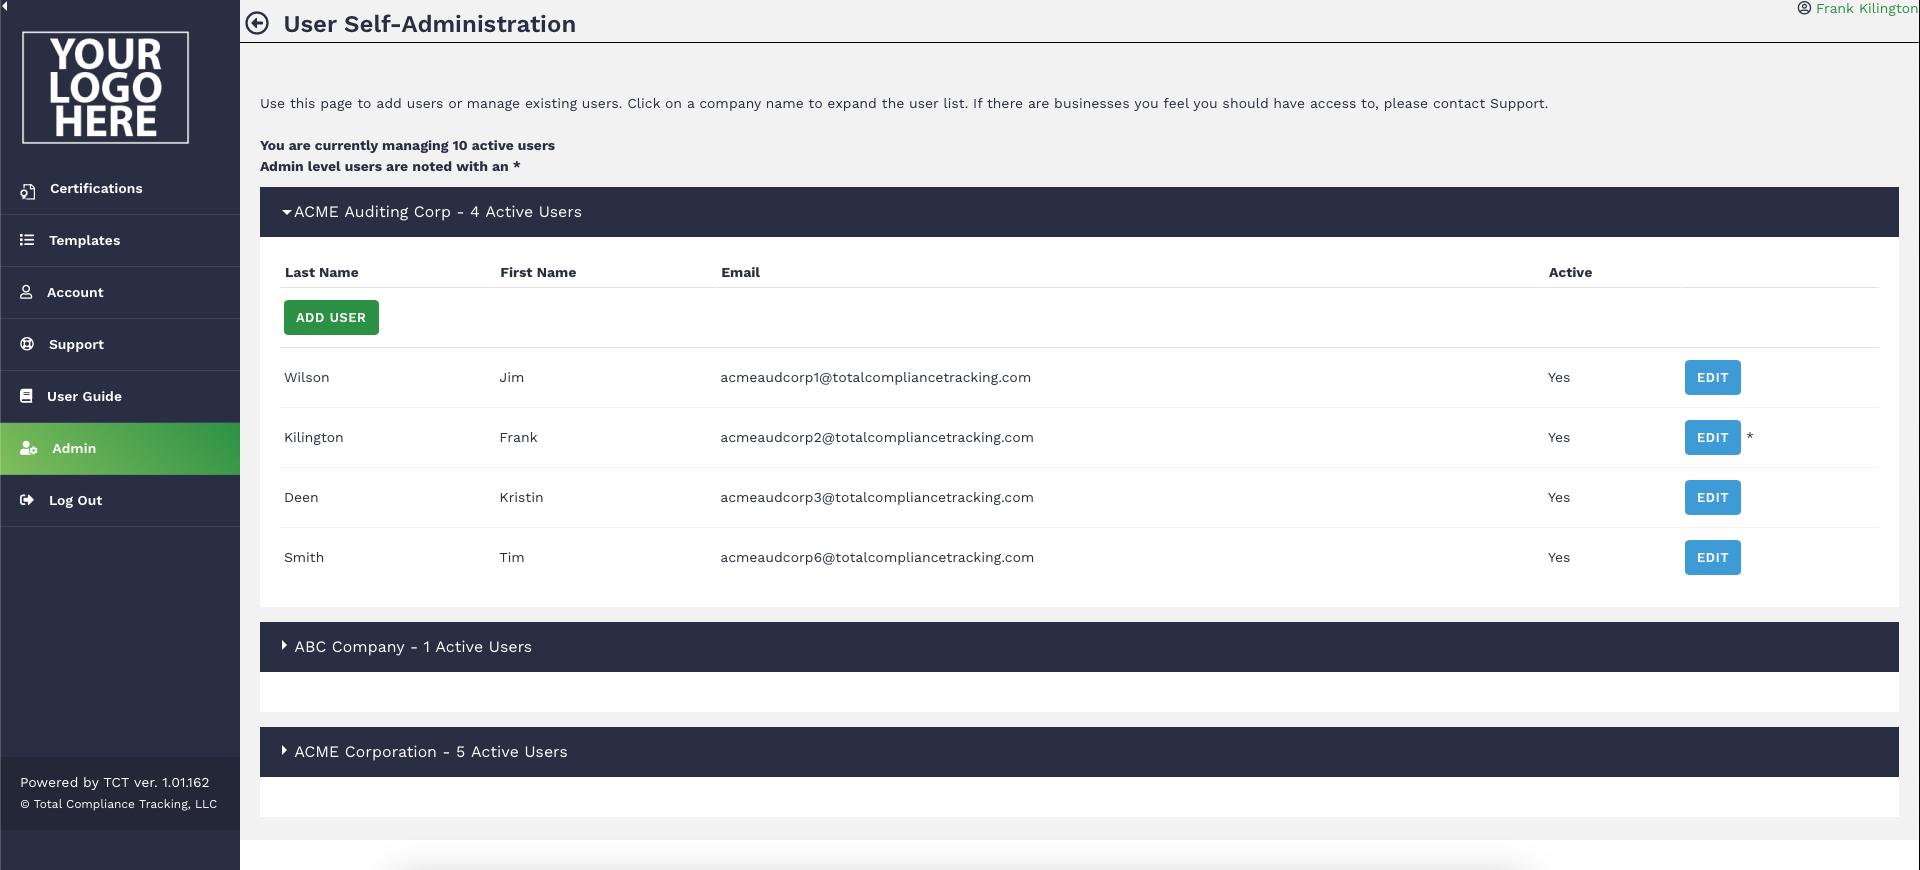Image resolution: width=1920 pixels, height=870 pixels.
Task: Click the Templates list icon
Action: (27, 240)
